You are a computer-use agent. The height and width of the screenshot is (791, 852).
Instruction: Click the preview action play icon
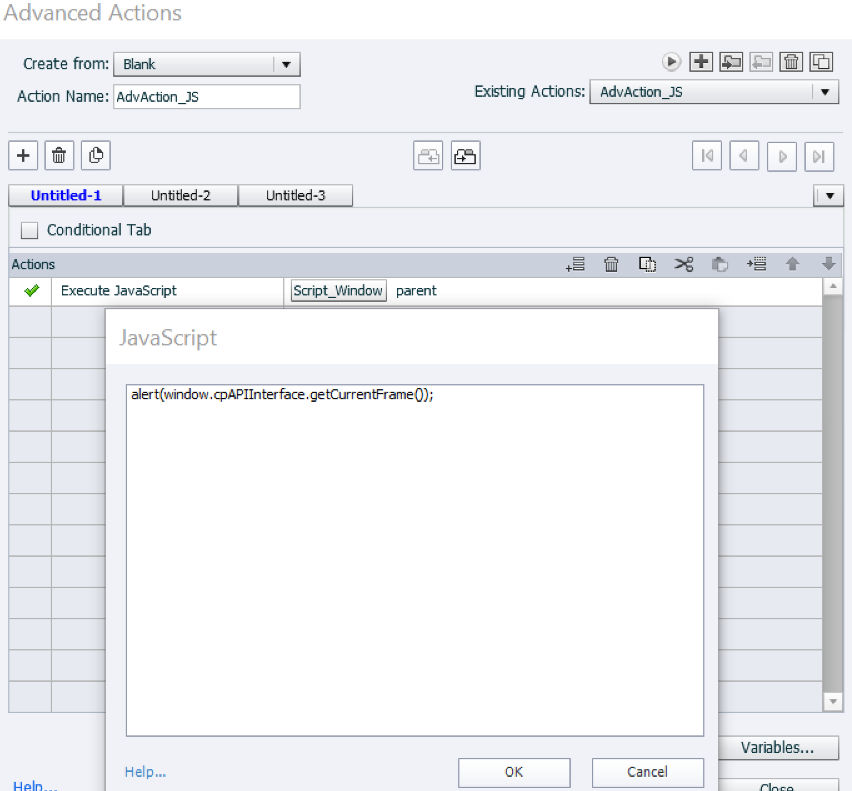[x=671, y=62]
